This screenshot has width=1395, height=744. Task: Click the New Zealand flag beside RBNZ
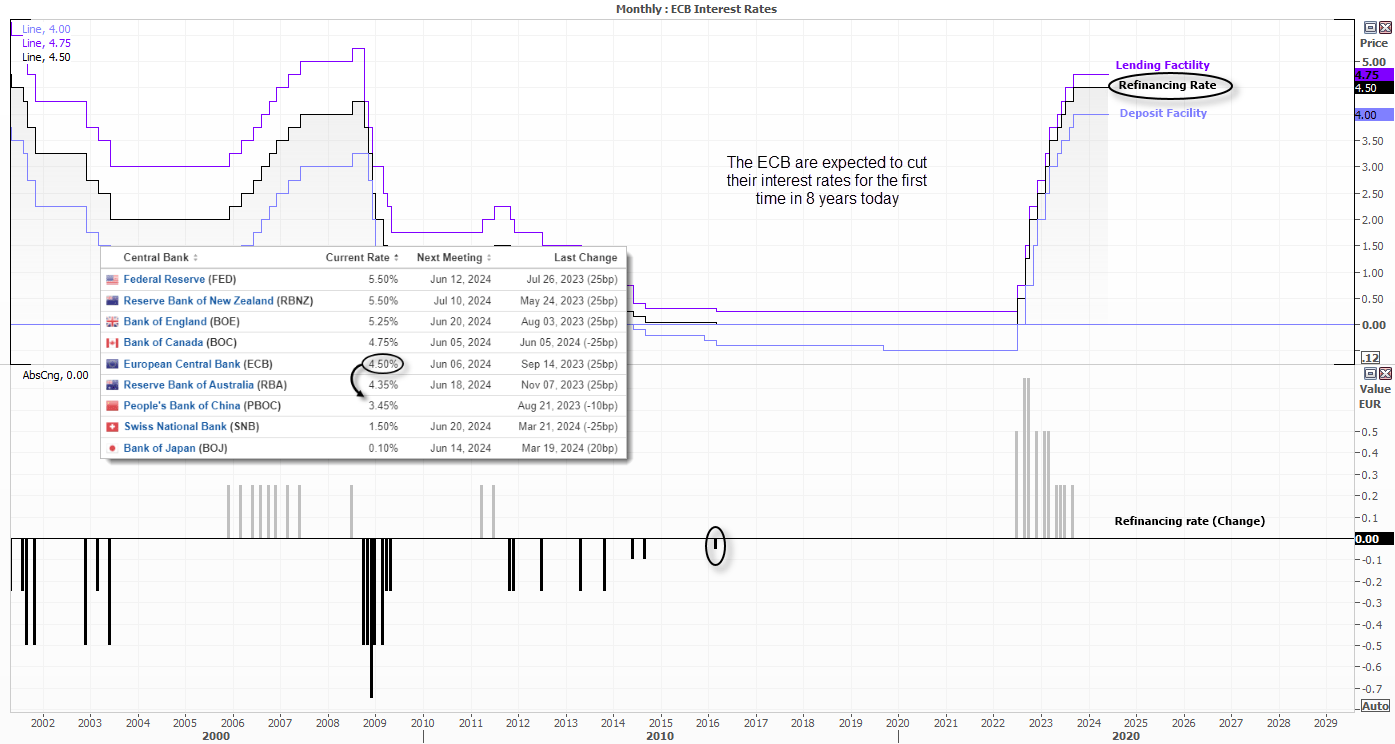coord(112,301)
